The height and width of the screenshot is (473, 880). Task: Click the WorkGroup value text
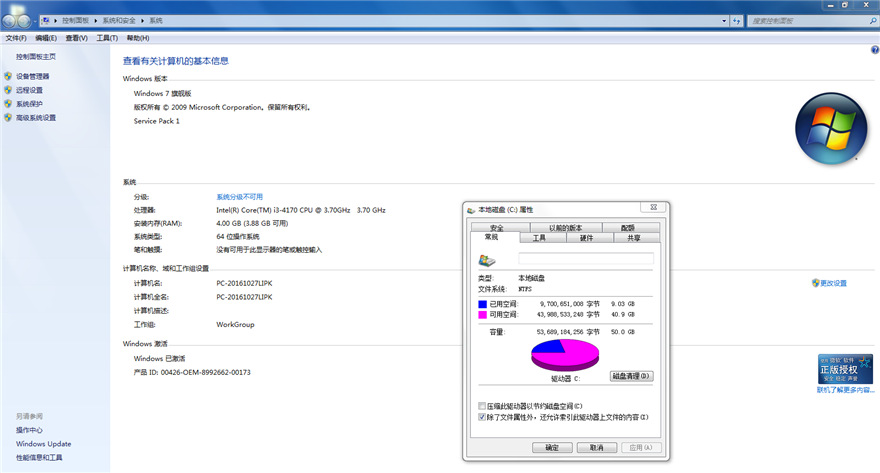(x=235, y=324)
